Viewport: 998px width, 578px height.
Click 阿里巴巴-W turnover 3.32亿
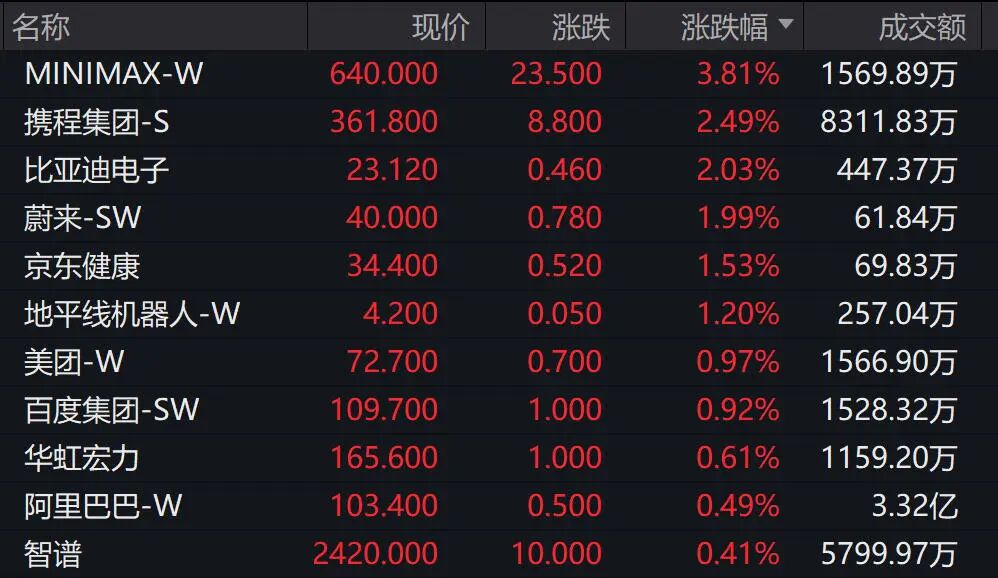tap(914, 507)
